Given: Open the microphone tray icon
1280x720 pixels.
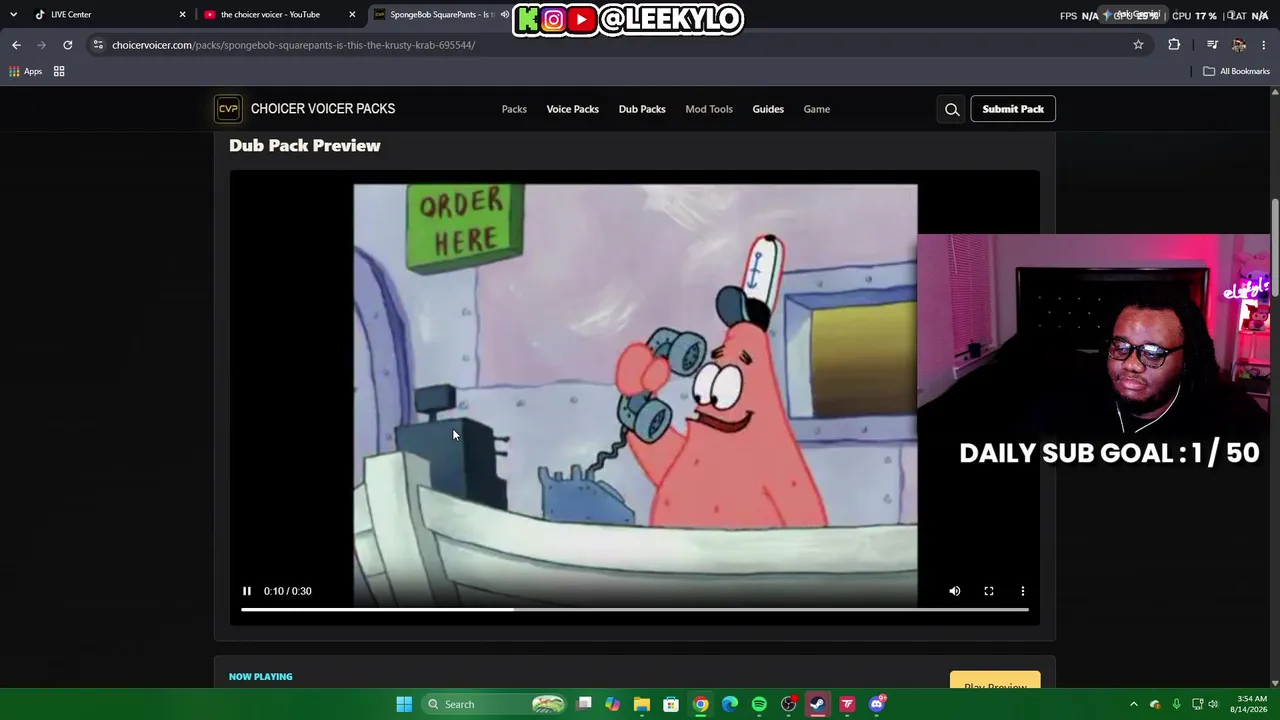Looking at the screenshot, I should 1176,704.
